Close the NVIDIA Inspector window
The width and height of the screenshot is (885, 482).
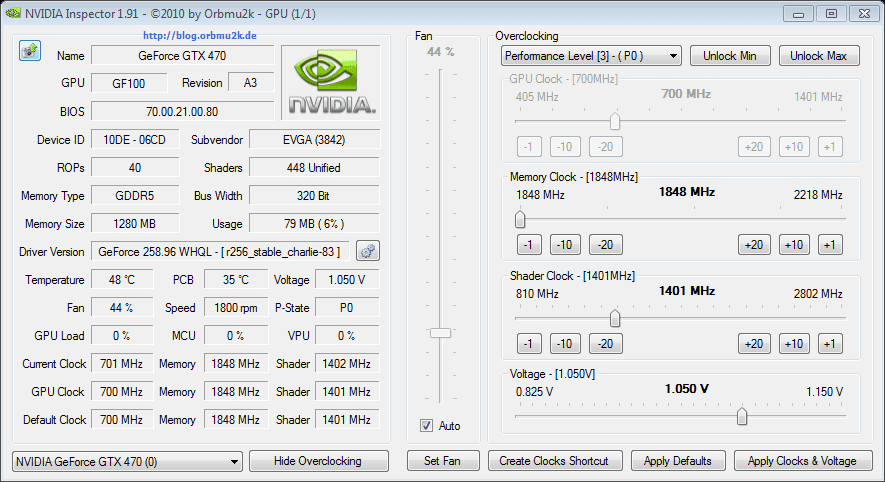(x=864, y=14)
